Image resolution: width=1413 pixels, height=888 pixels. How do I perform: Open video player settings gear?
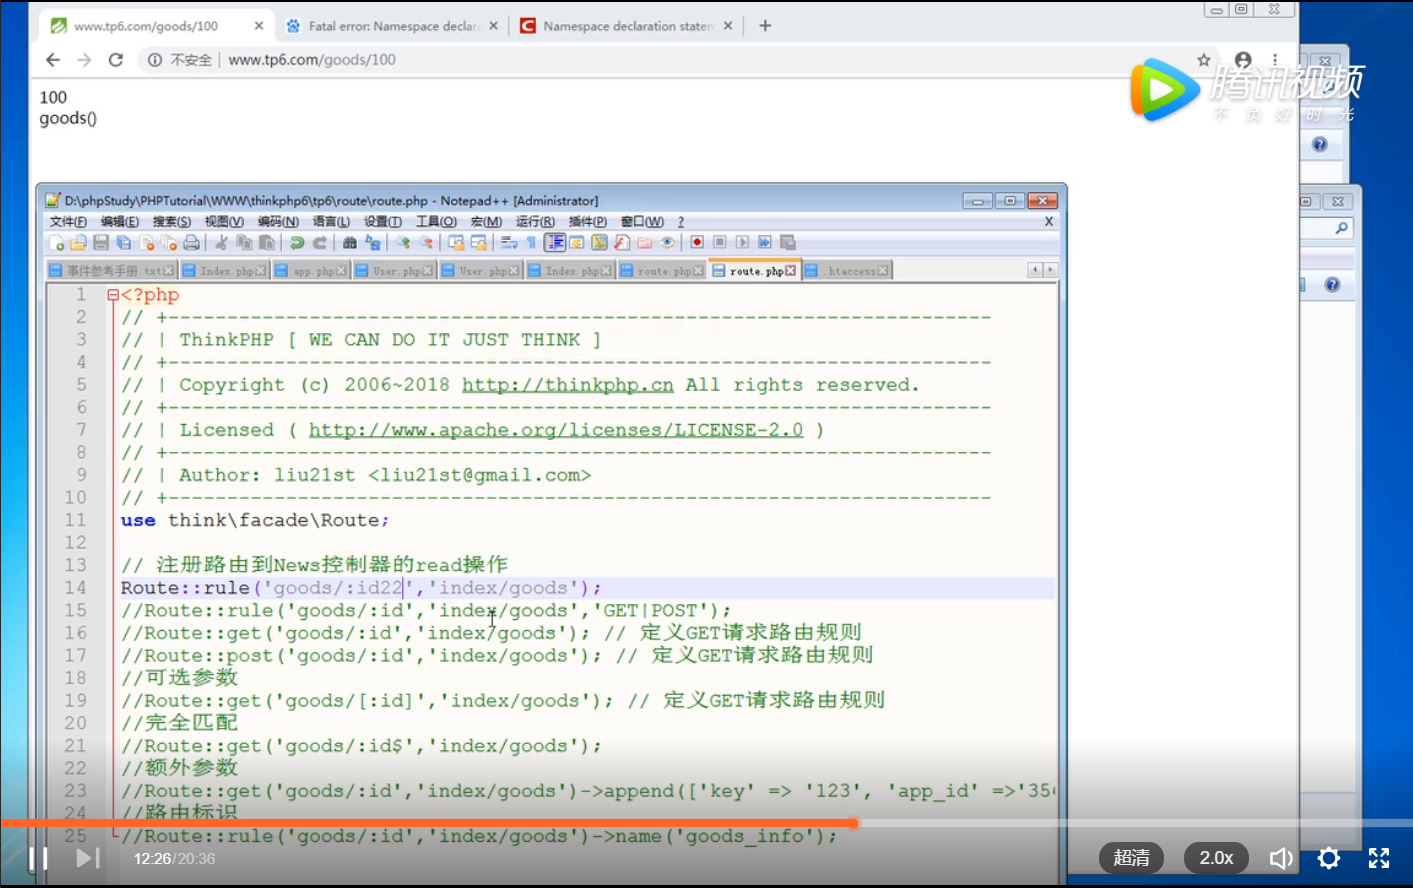[x=1329, y=858]
